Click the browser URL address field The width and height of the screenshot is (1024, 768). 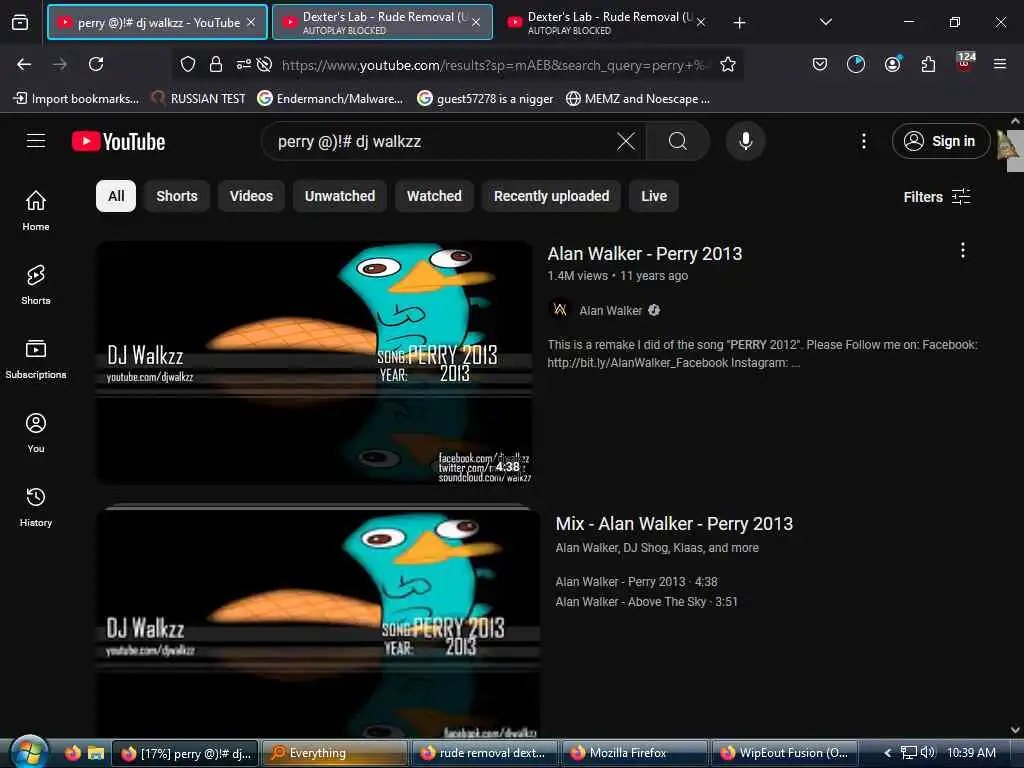click(494, 65)
